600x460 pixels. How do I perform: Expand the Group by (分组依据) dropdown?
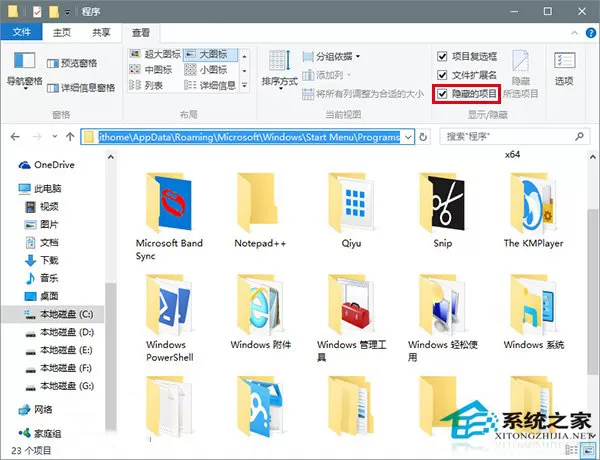(x=331, y=57)
